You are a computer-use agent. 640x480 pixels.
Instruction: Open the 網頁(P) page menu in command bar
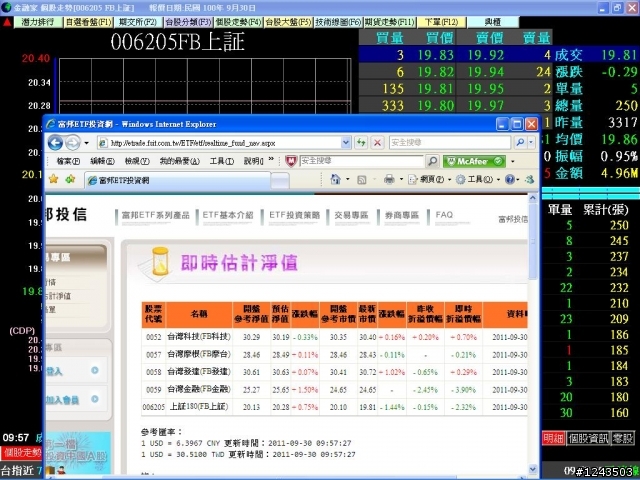pos(429,179)
